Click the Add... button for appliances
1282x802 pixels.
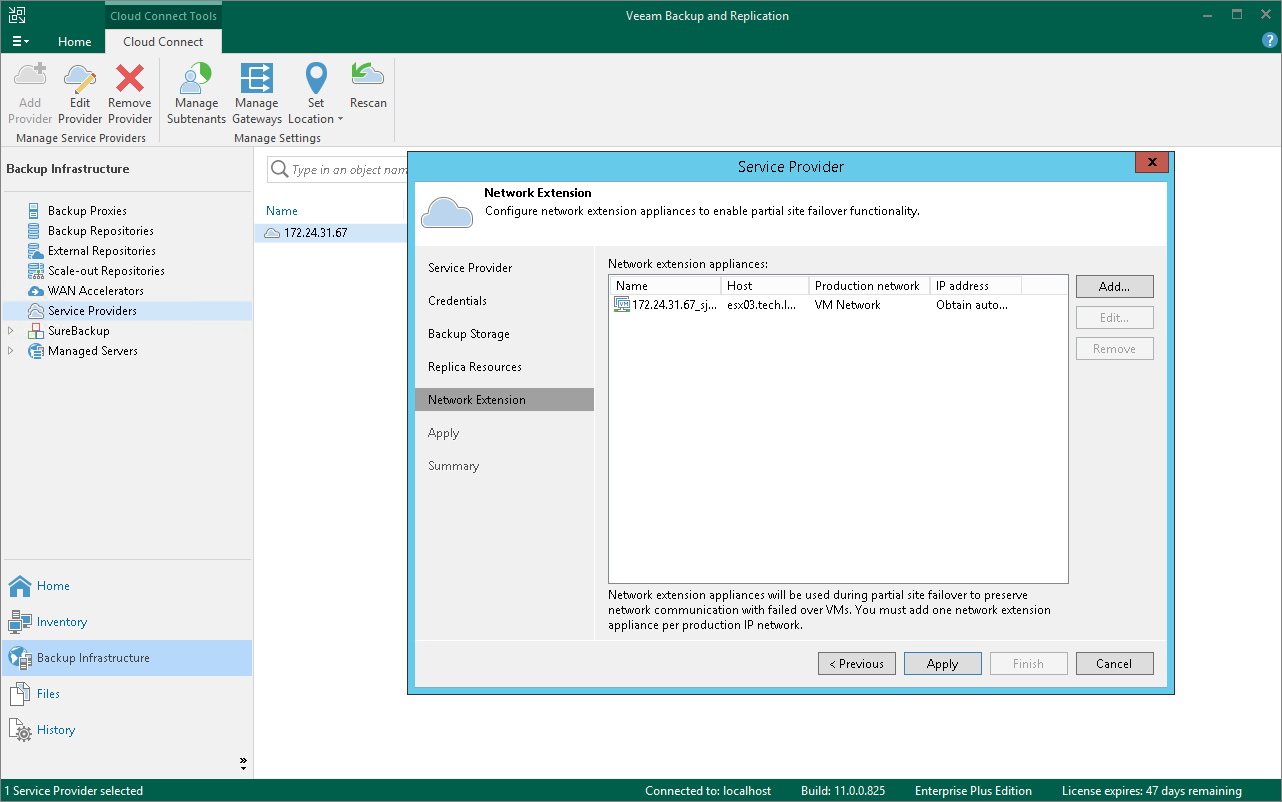pos(1115,287)
